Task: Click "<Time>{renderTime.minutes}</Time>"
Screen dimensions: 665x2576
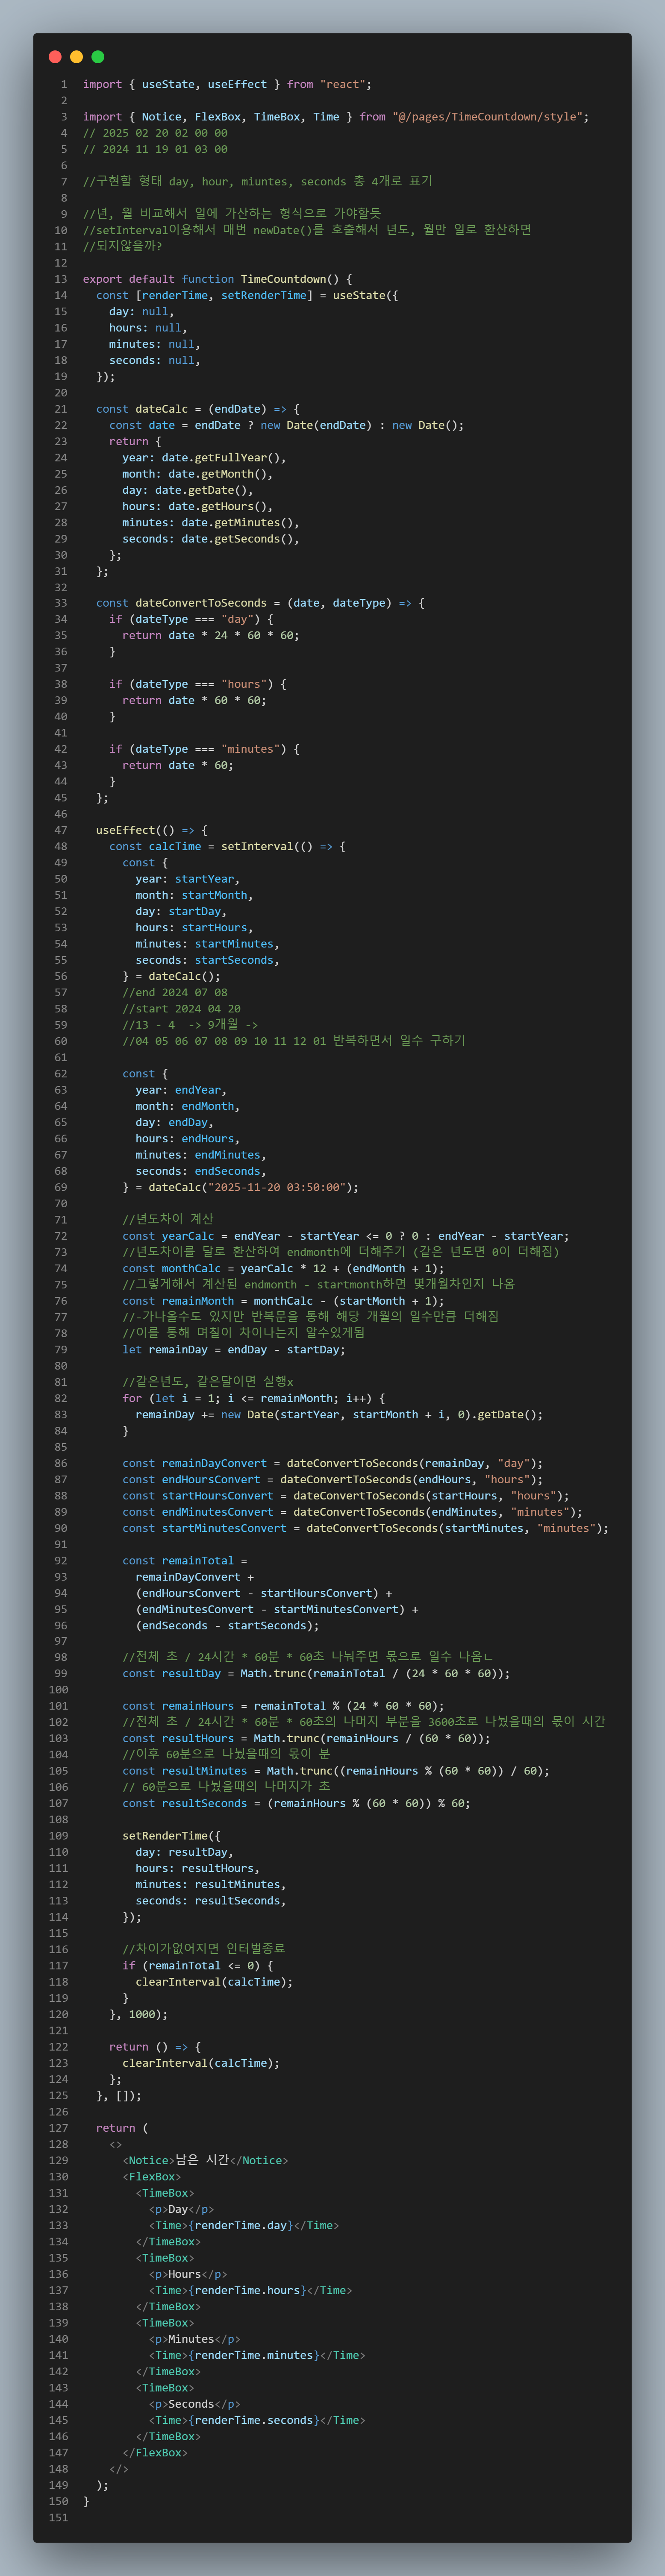Action: pos(257,2355)
